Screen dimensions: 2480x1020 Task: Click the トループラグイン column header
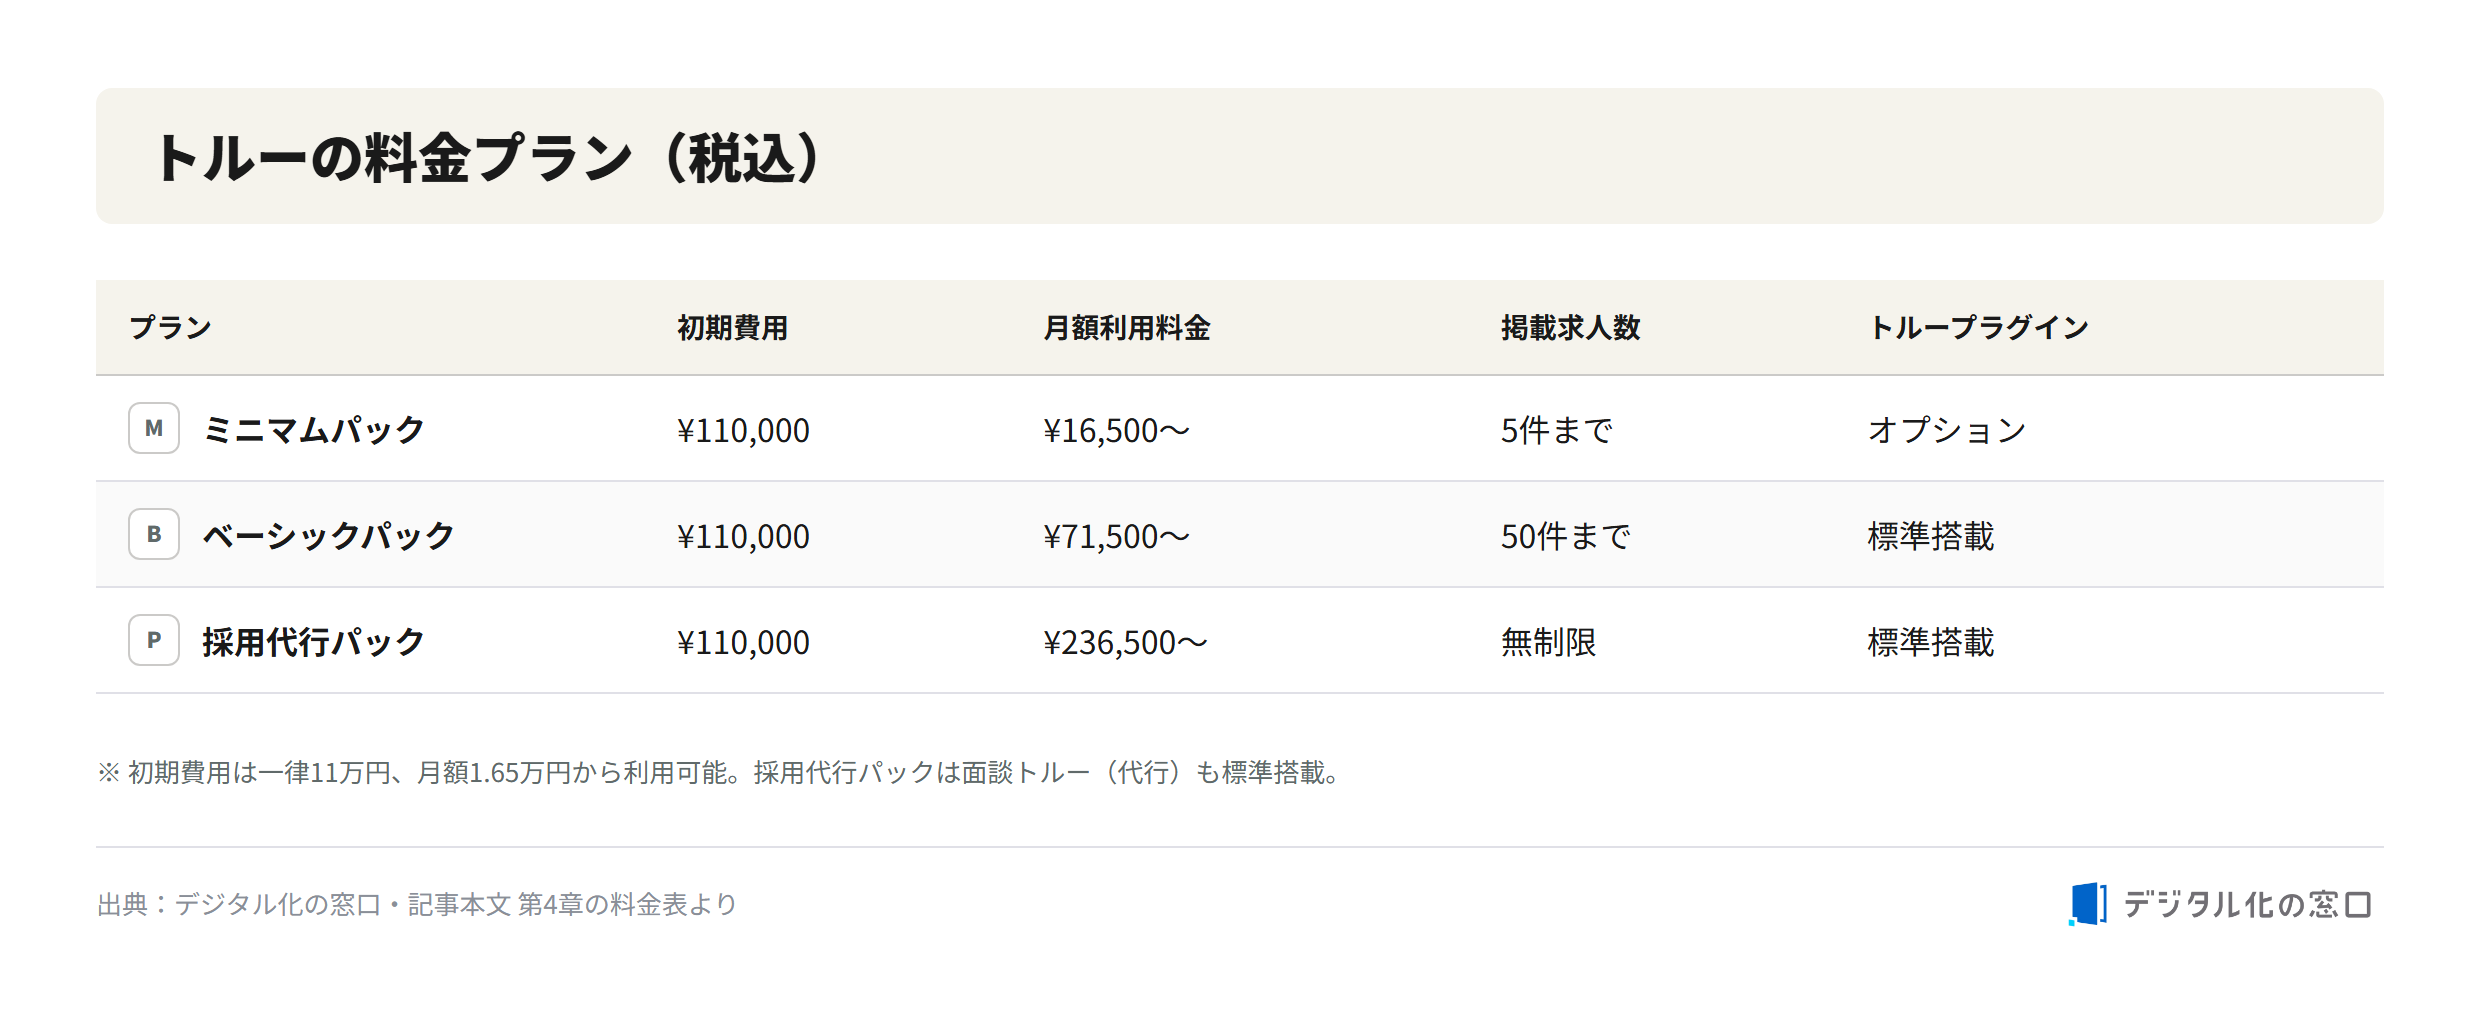click(x=1979, y=327)
